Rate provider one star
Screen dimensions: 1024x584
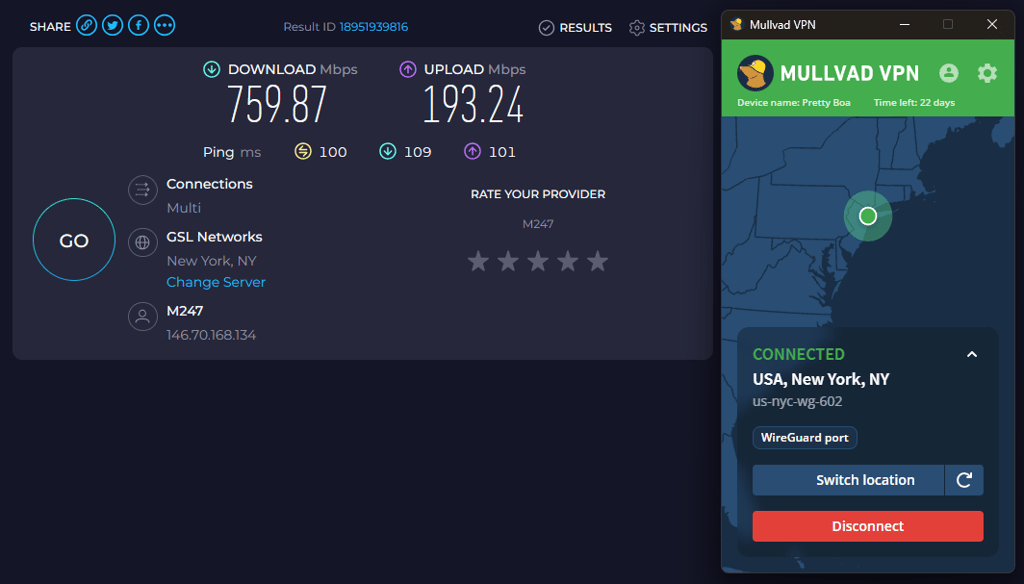pos(478,261)
